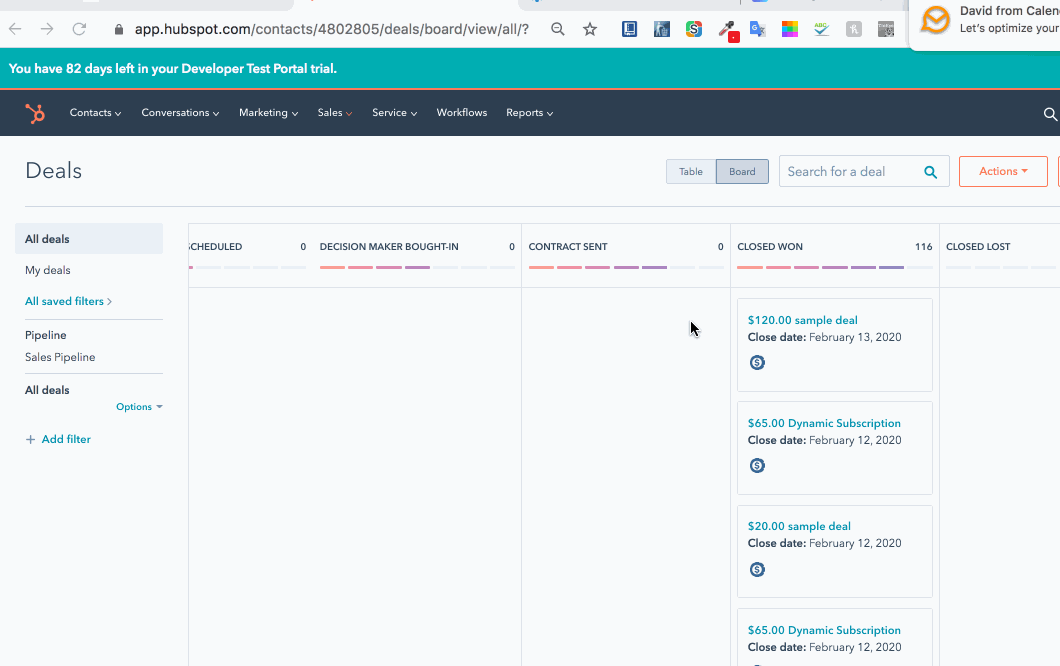Click the 116 count in Closed Won
1060x666 pixels.
[923, 247]
